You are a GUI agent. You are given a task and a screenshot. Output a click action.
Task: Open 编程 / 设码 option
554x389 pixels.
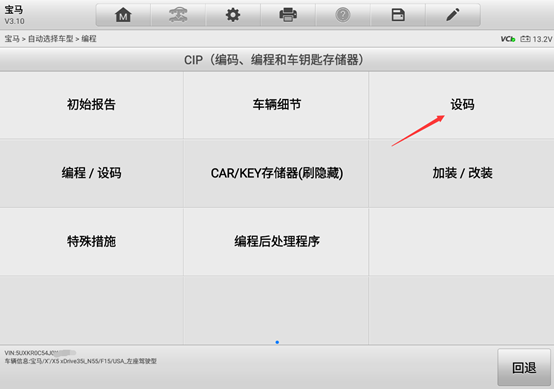[92, 173]
